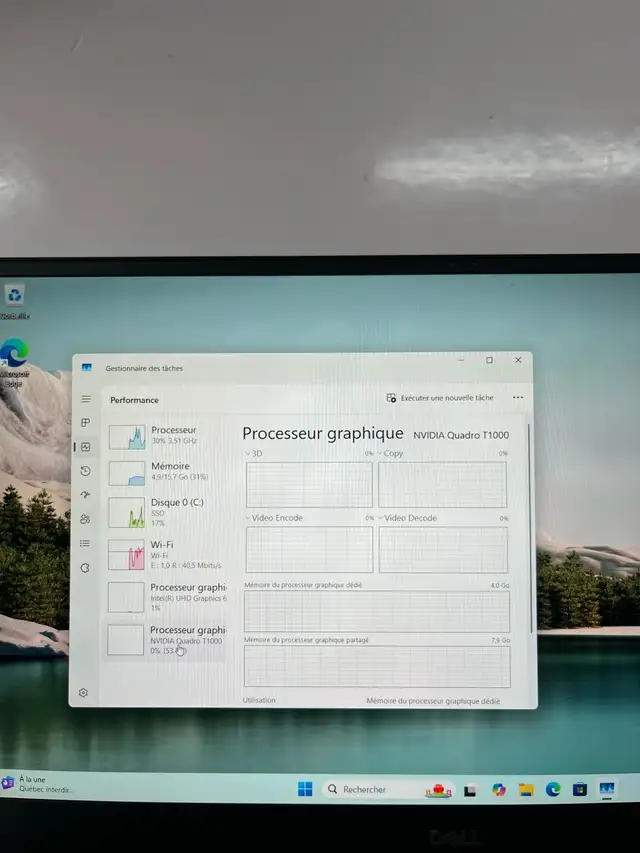Image resolution: width=640 pixels, height=853 pixels.
Task: Open File Explorer from the taskbar
Action: (x=526, y=789)
